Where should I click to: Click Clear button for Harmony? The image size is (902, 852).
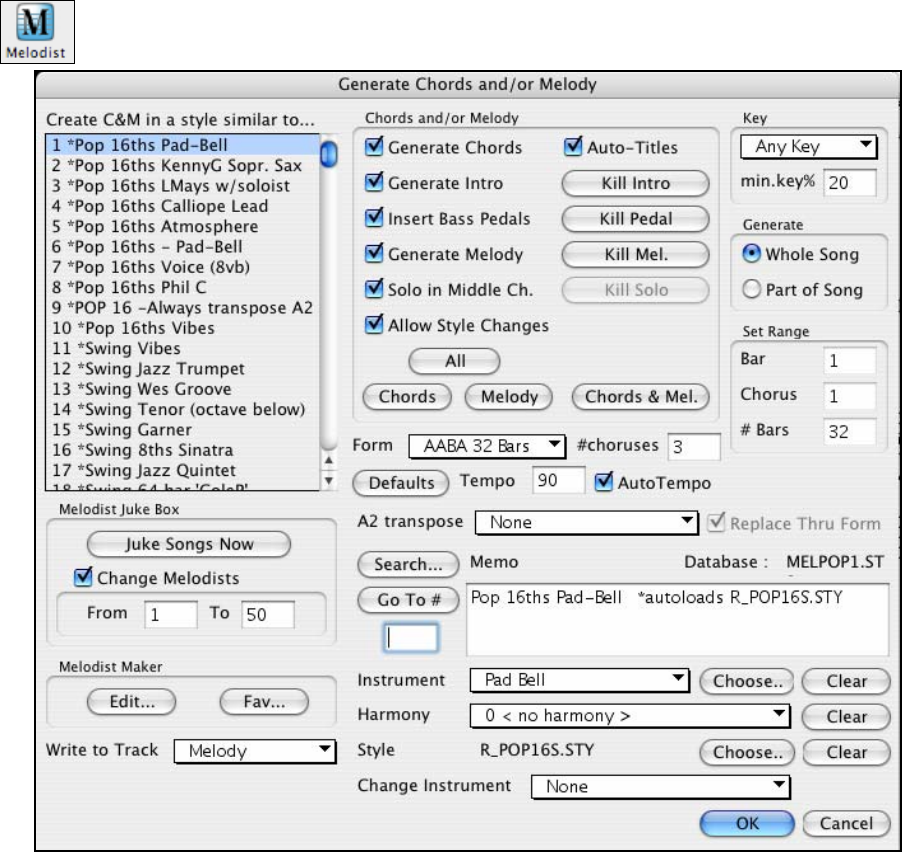pos(846,717)
